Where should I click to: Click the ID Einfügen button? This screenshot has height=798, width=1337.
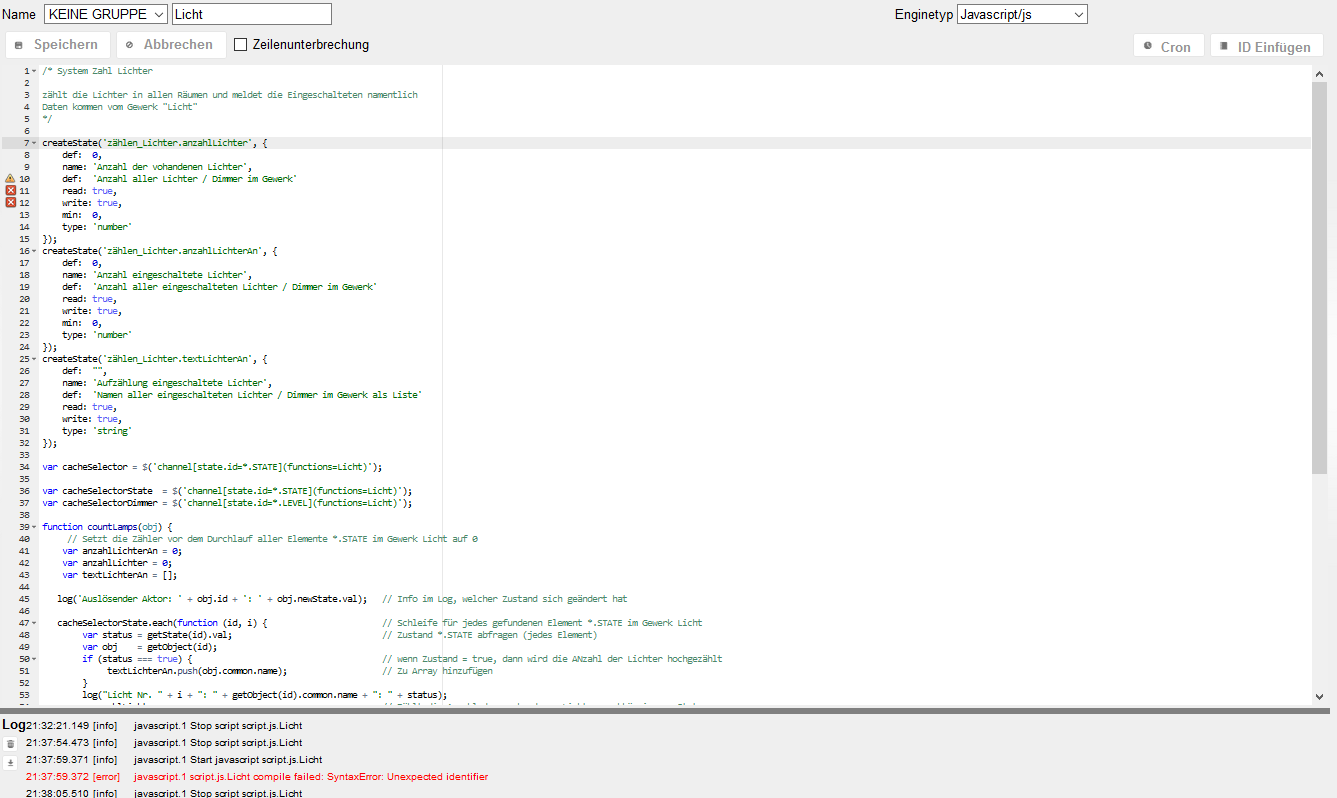1266,47
